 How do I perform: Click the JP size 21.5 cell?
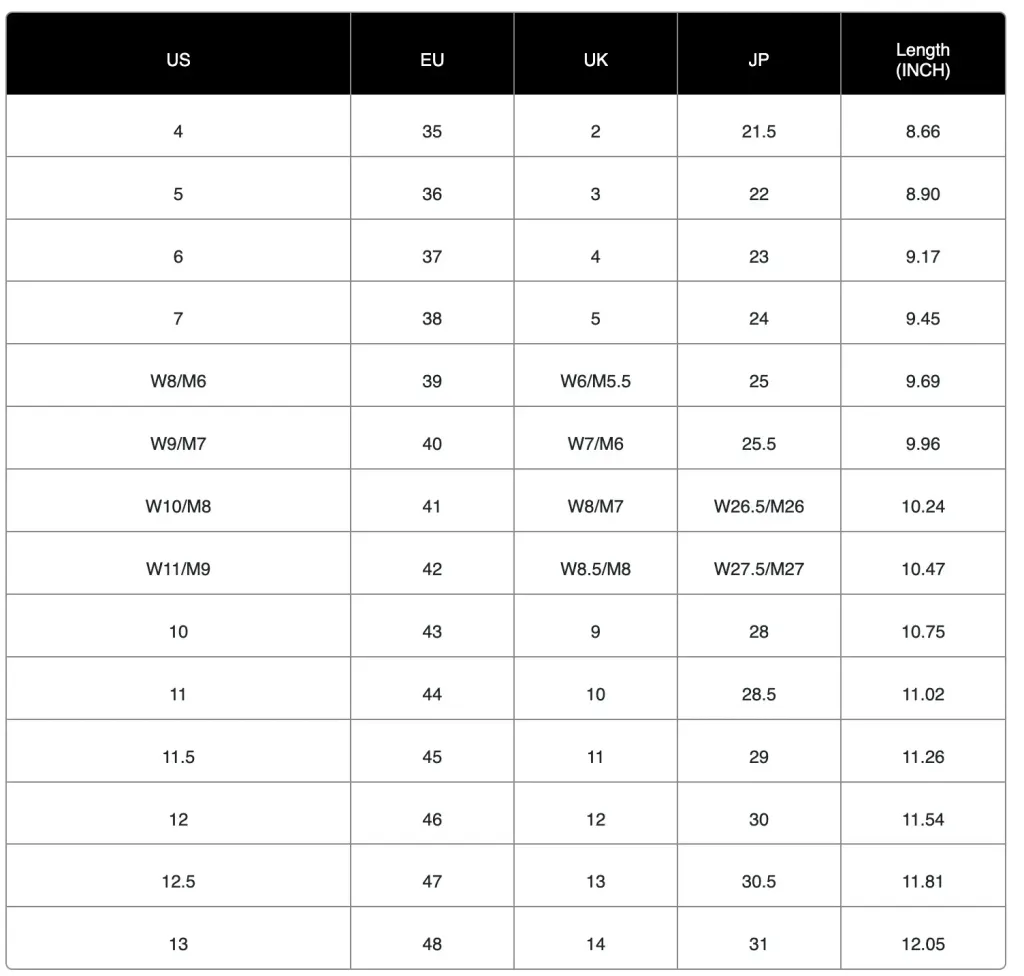pyautogui.click(x=758, y=131)
